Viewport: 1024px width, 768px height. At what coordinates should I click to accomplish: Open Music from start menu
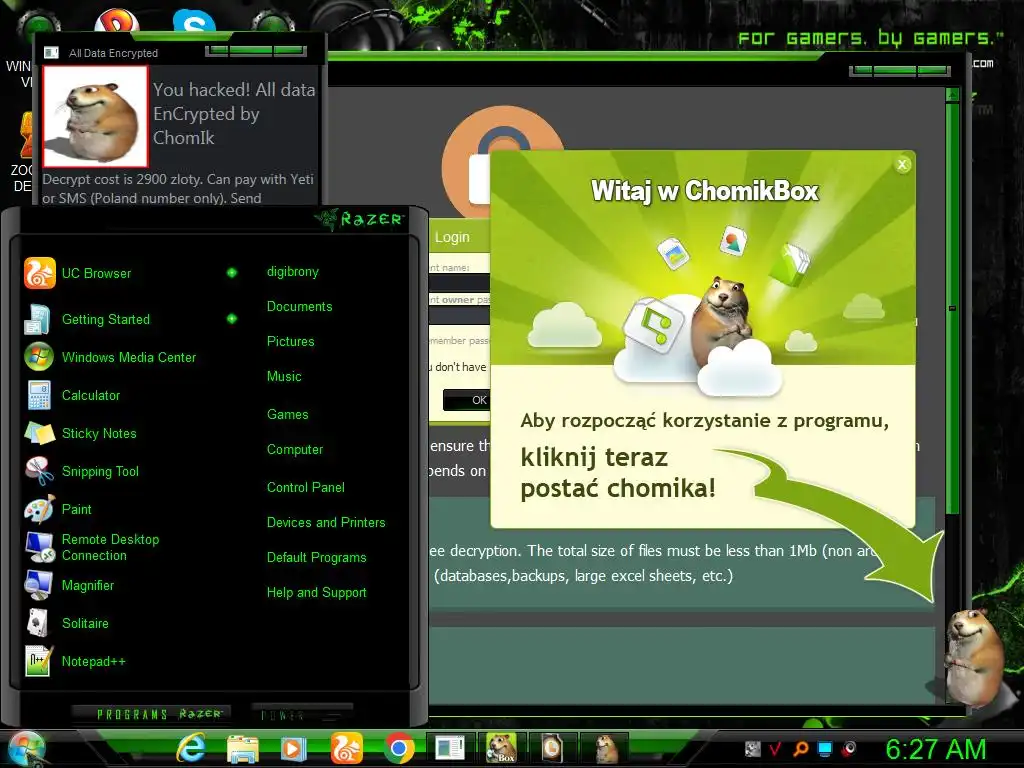[x=283, y=376]
